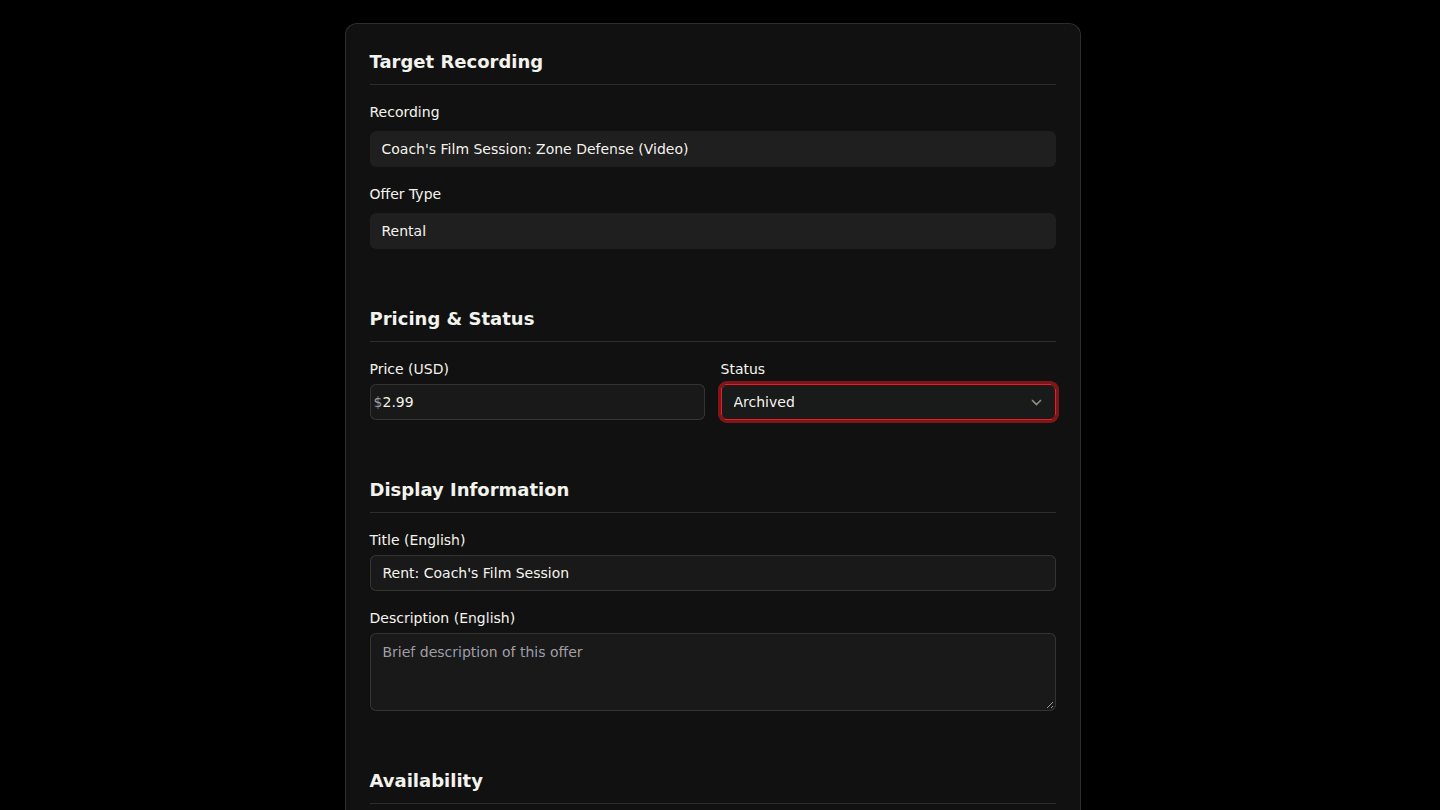The height and width of the screenshot is (810, 1440).
Task: Click the Offer Type field showing Rental
Action: point(712,231)
